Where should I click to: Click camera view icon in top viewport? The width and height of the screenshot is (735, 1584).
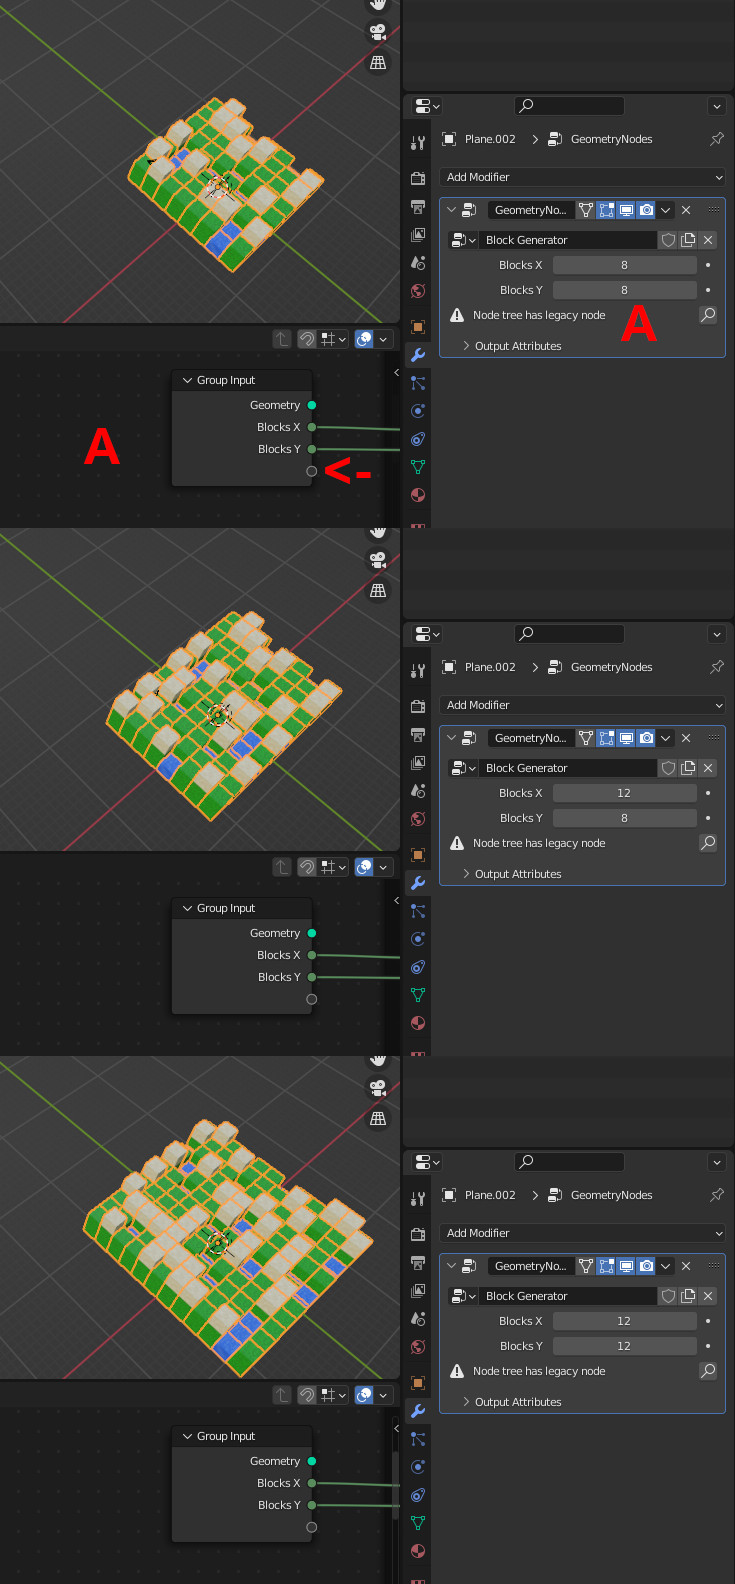378,33
